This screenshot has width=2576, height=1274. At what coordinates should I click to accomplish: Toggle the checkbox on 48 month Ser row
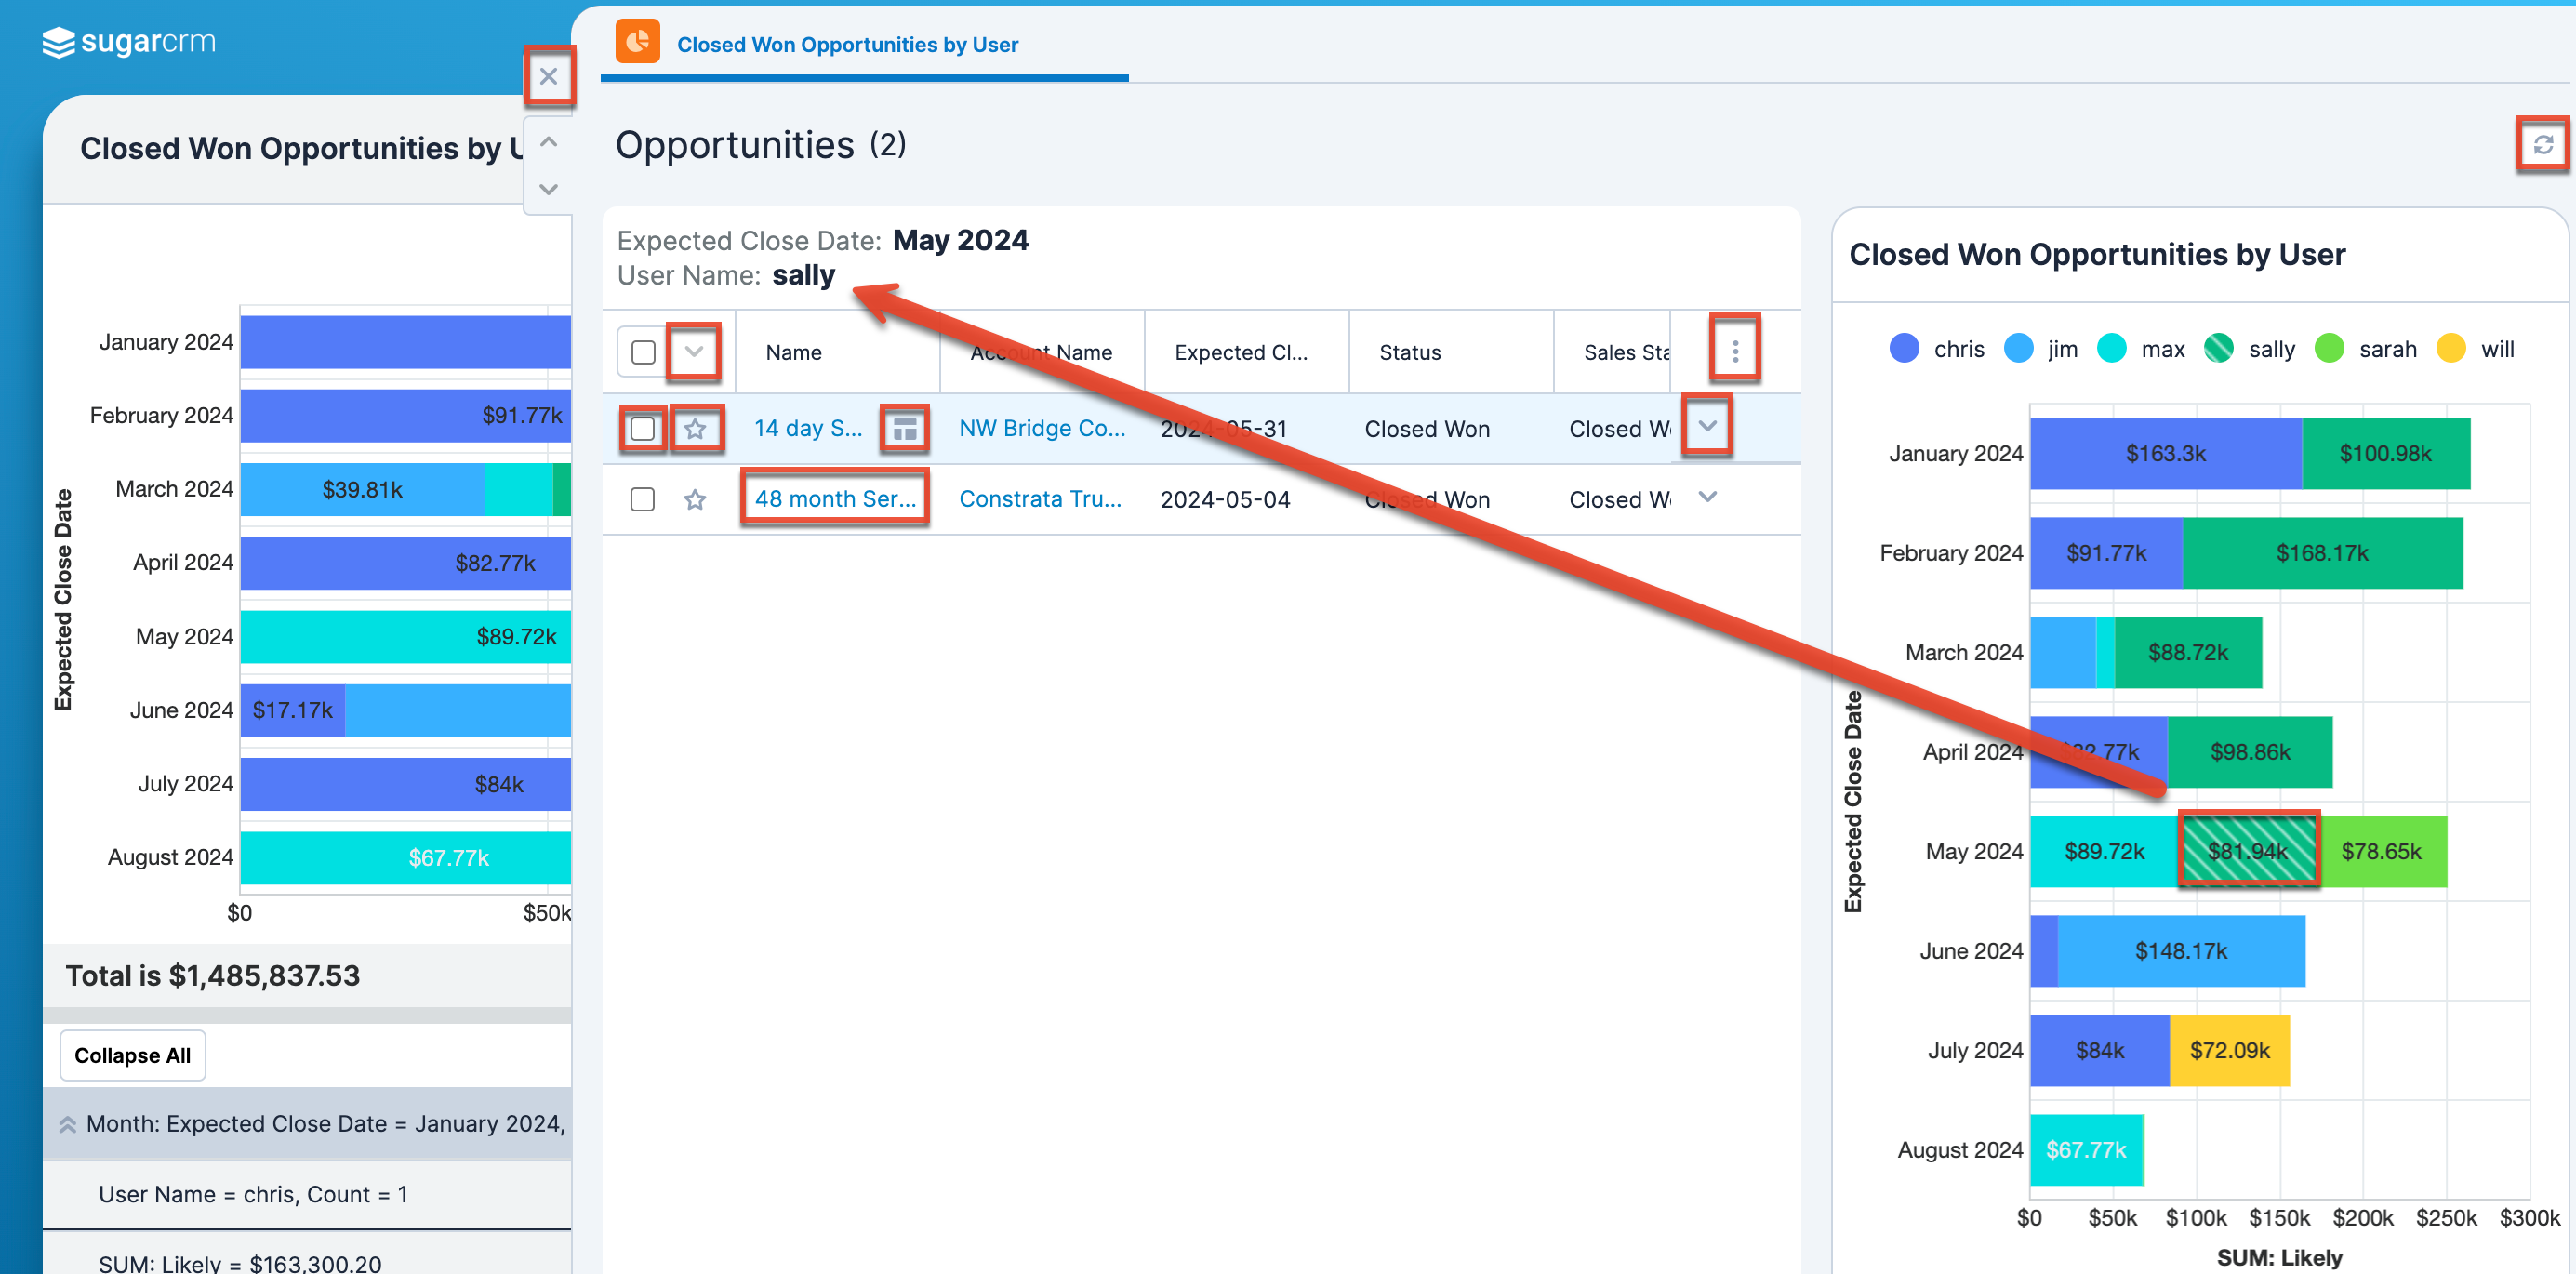pos(641,499)
